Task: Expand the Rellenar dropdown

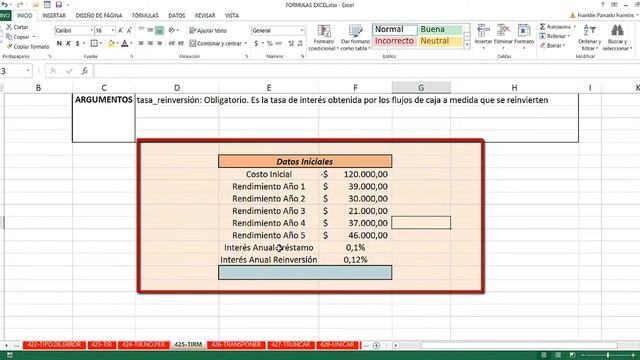Action: pos(569,36)
